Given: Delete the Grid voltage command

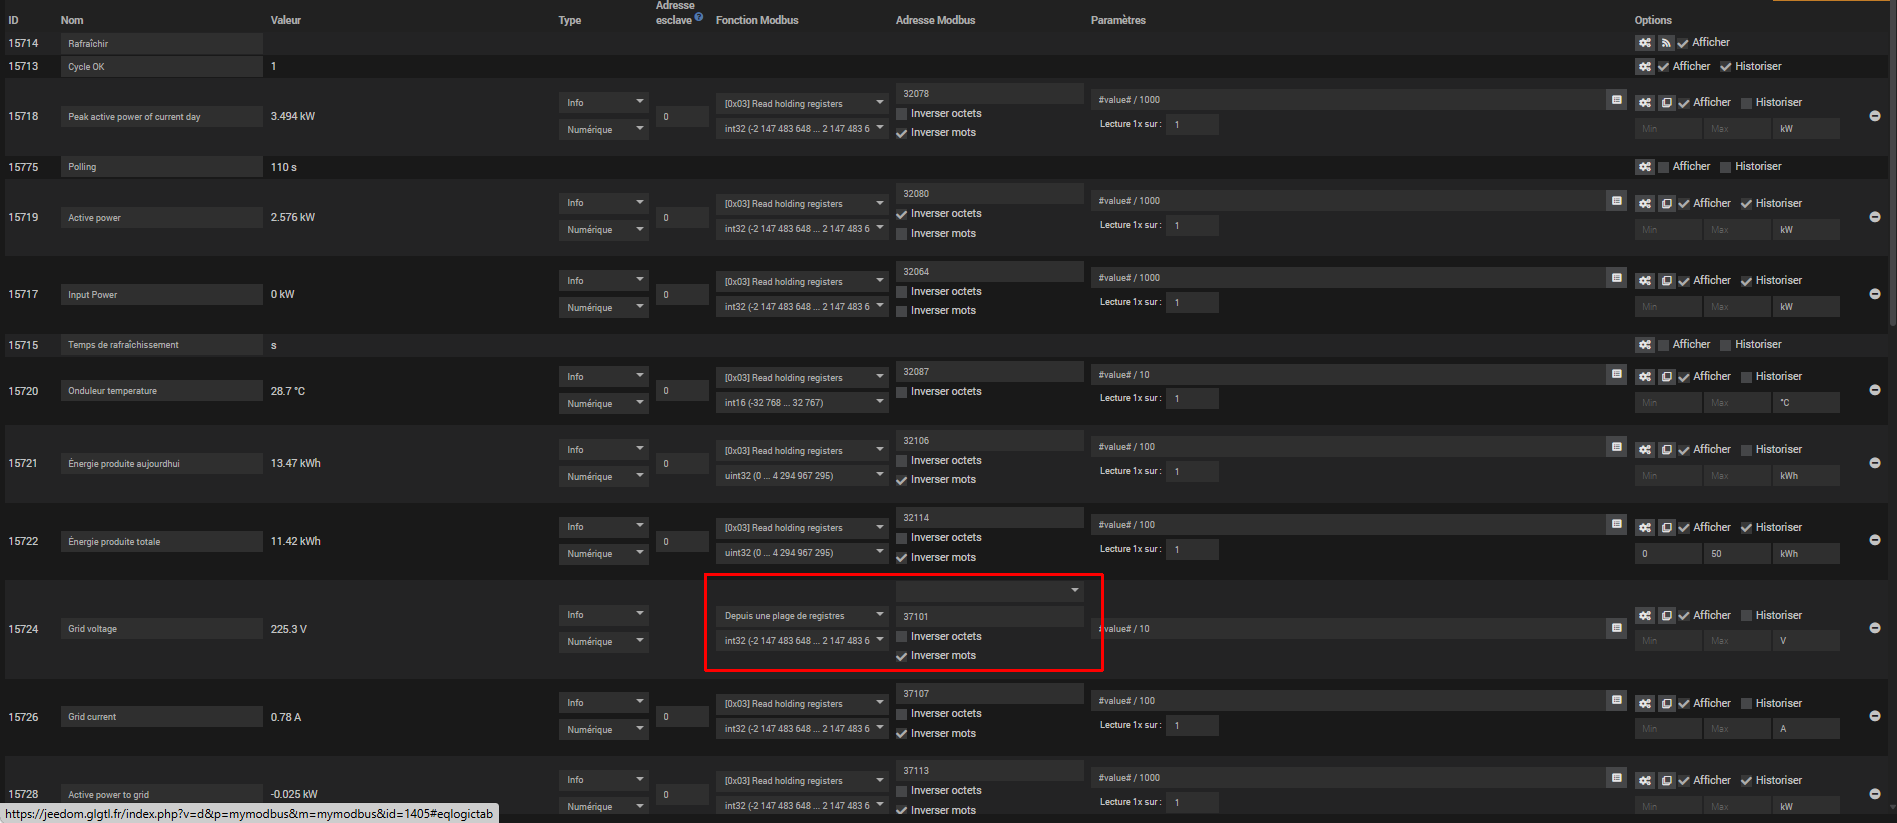Looking at the screenshot, I should pyautogui.click(x=1875, y=628).
